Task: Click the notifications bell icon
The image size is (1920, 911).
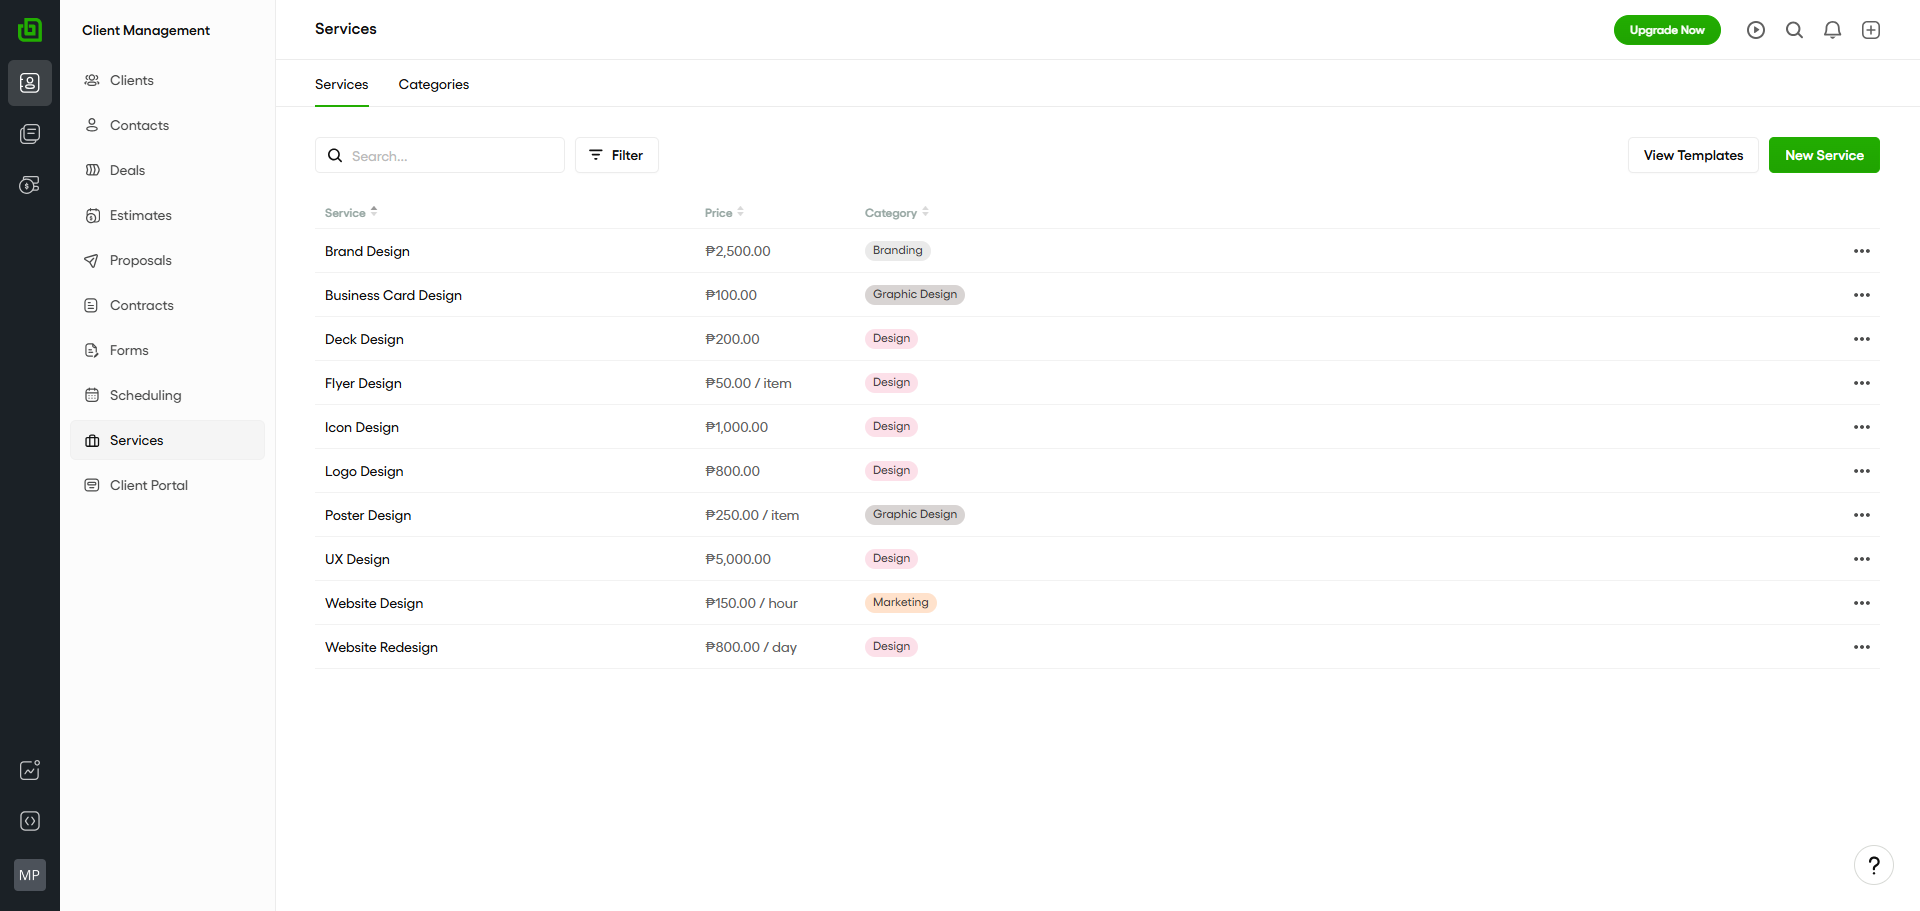Action: [x=1832, y=30]
